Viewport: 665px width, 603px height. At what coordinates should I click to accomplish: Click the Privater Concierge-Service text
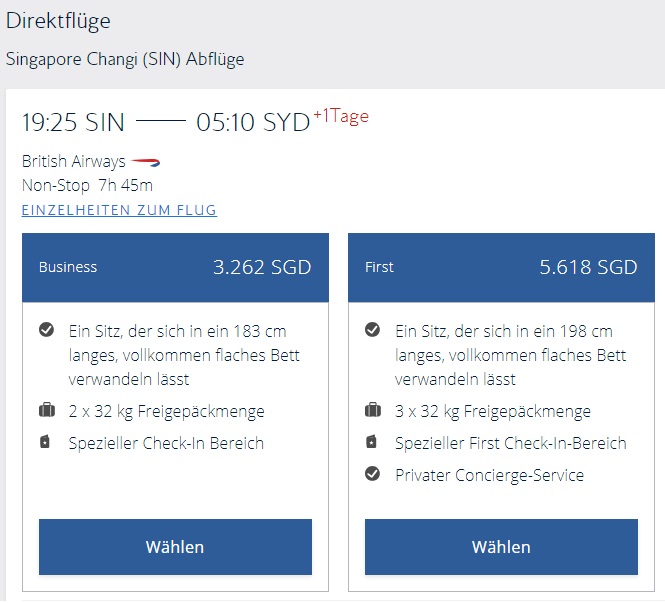pos(489,475)
